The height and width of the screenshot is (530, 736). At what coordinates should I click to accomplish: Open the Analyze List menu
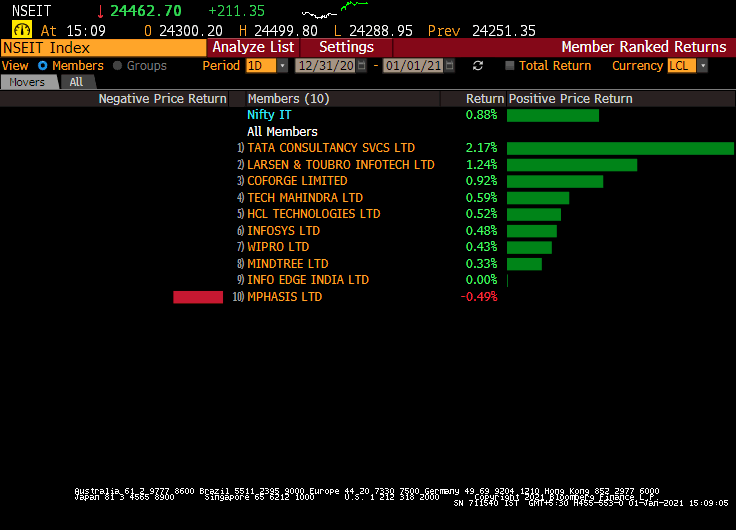tap(253, 47)
